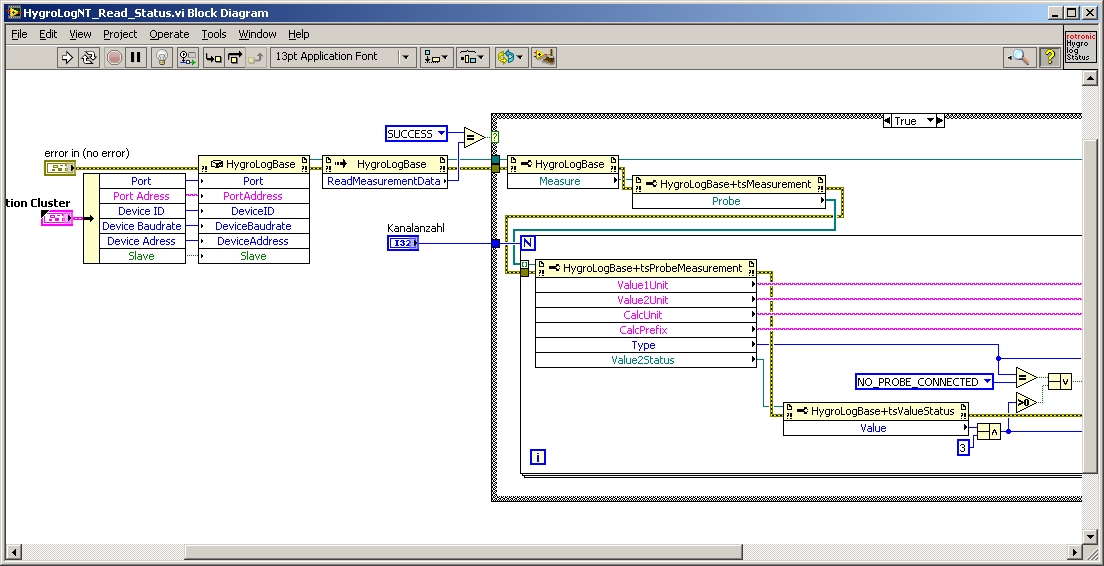Click the rotronic VI icon pane
Viewport: 1104px width, 566px height.
click(1079, 45)
